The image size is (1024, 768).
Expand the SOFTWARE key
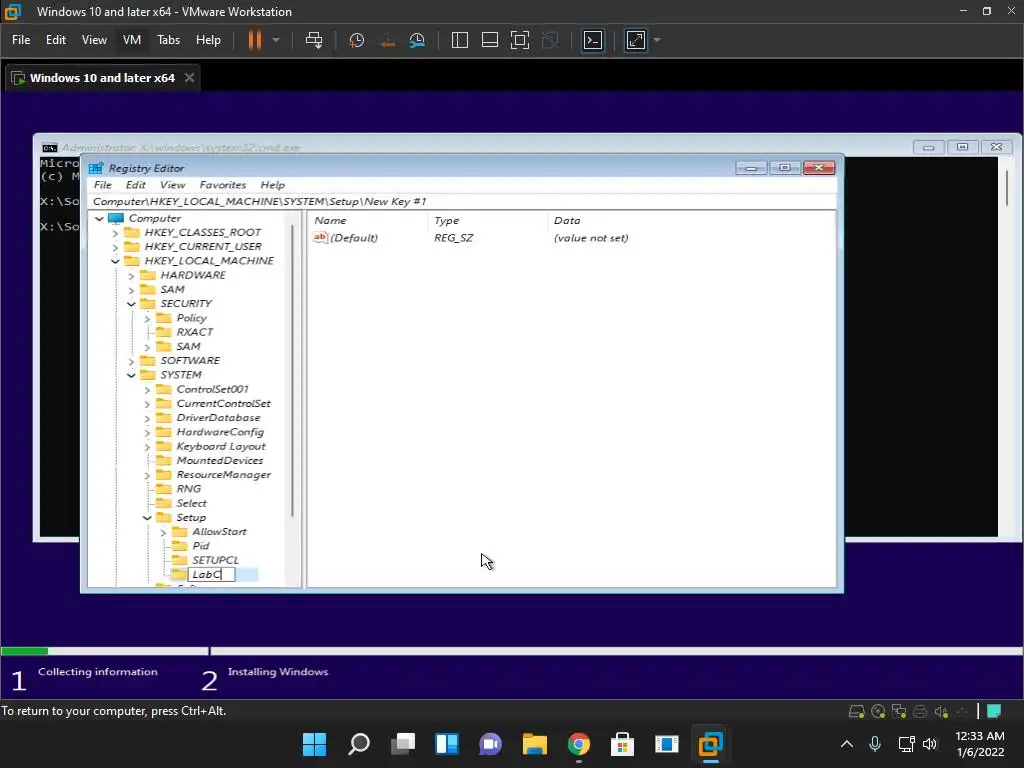coord(131,361)
